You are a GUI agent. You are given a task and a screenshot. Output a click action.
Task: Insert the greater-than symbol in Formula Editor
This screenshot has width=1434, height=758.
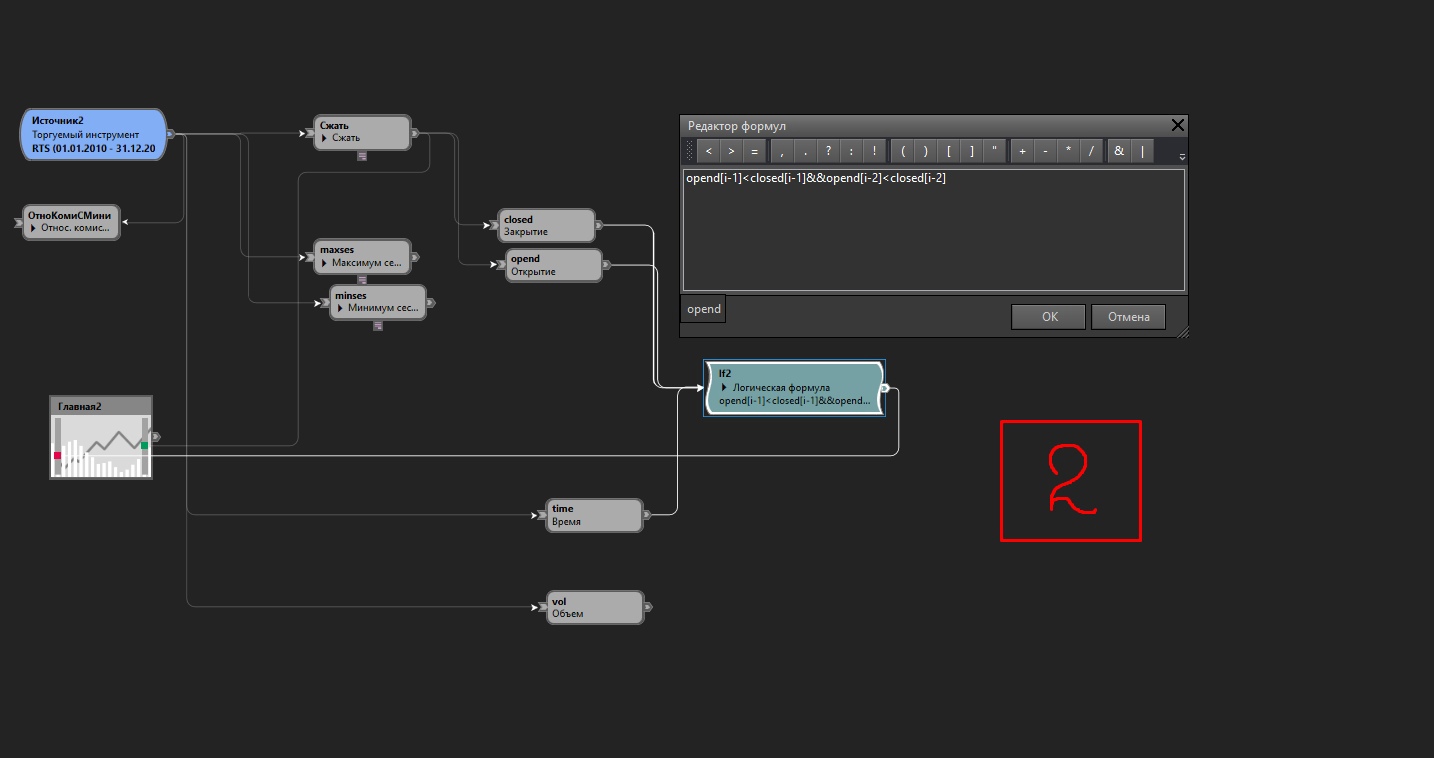click(x=731, y=151)
